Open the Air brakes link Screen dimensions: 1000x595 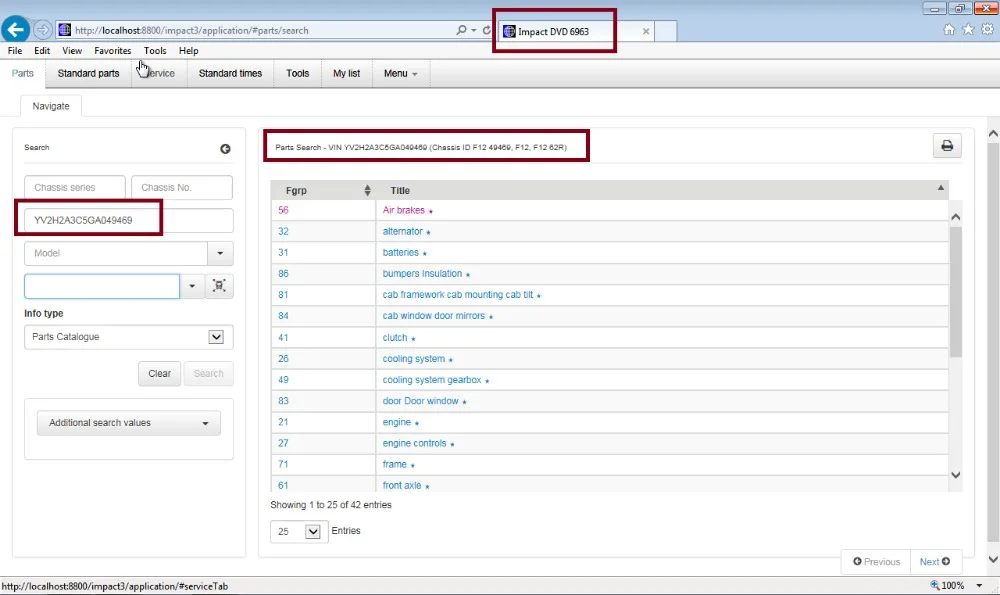(x=403, y=211)
